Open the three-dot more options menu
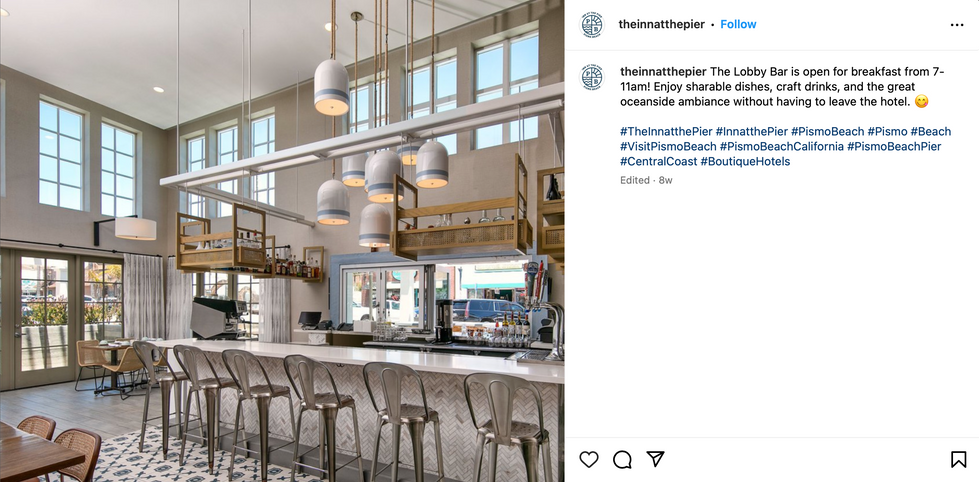979x482 pixels. pyautogui.click(x=957, y=25)
